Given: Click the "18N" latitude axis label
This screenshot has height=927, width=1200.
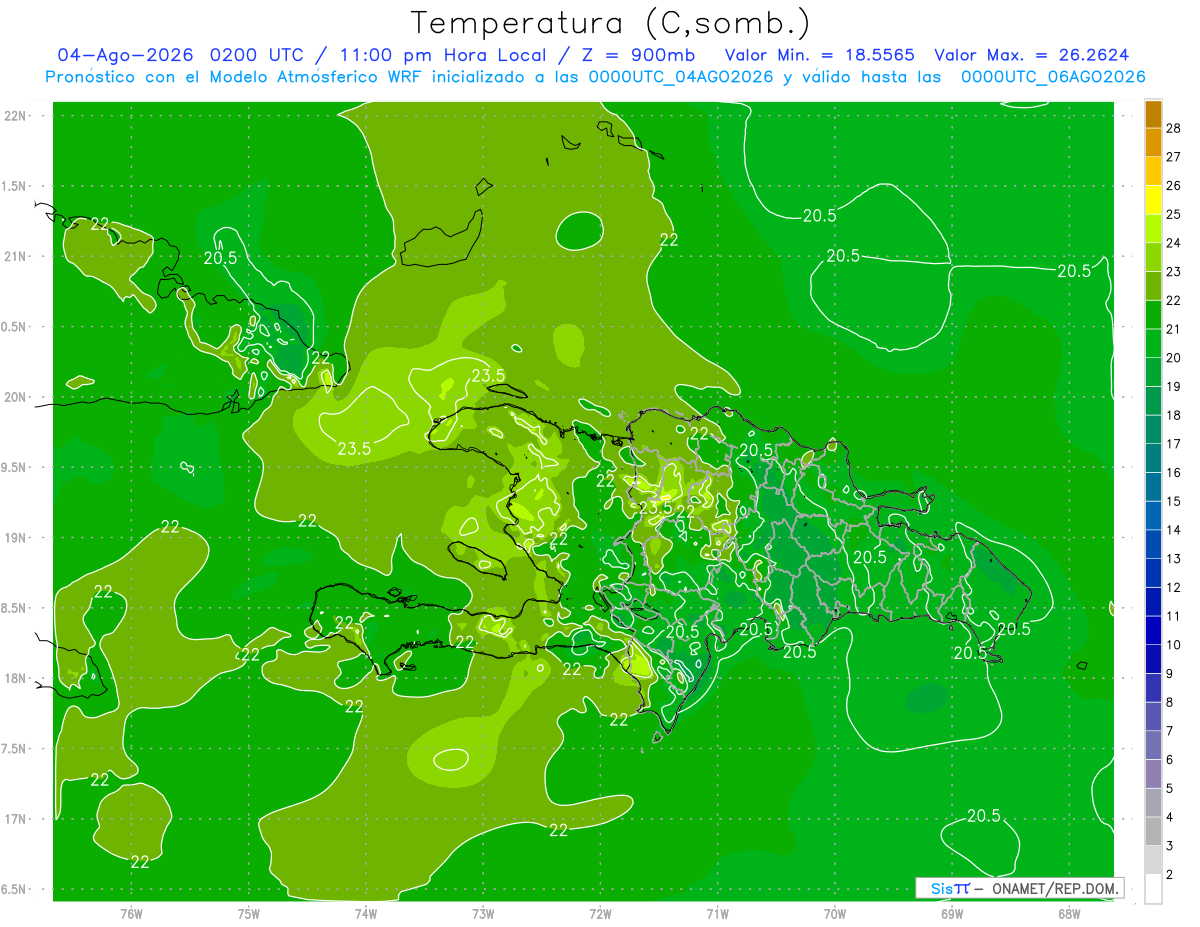Looking at the screenshot, I should (x=15, y=679).
